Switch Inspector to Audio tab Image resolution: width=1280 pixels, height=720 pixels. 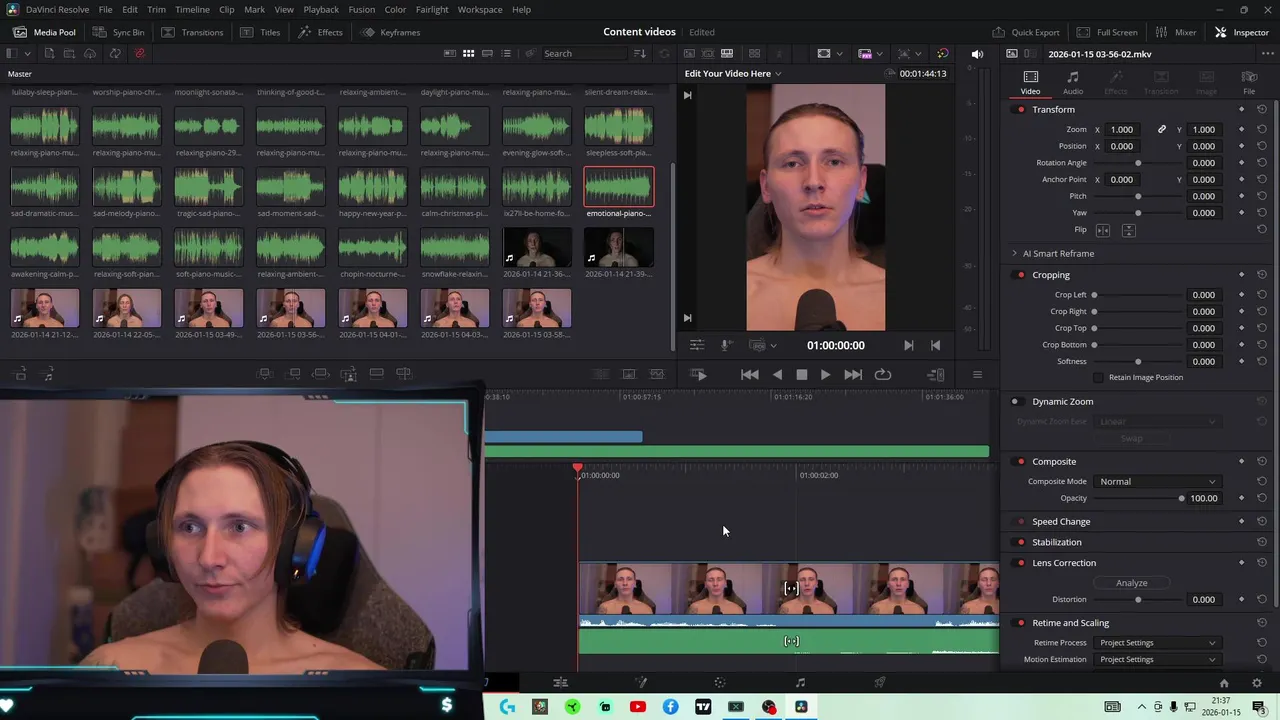[1073, 82]
